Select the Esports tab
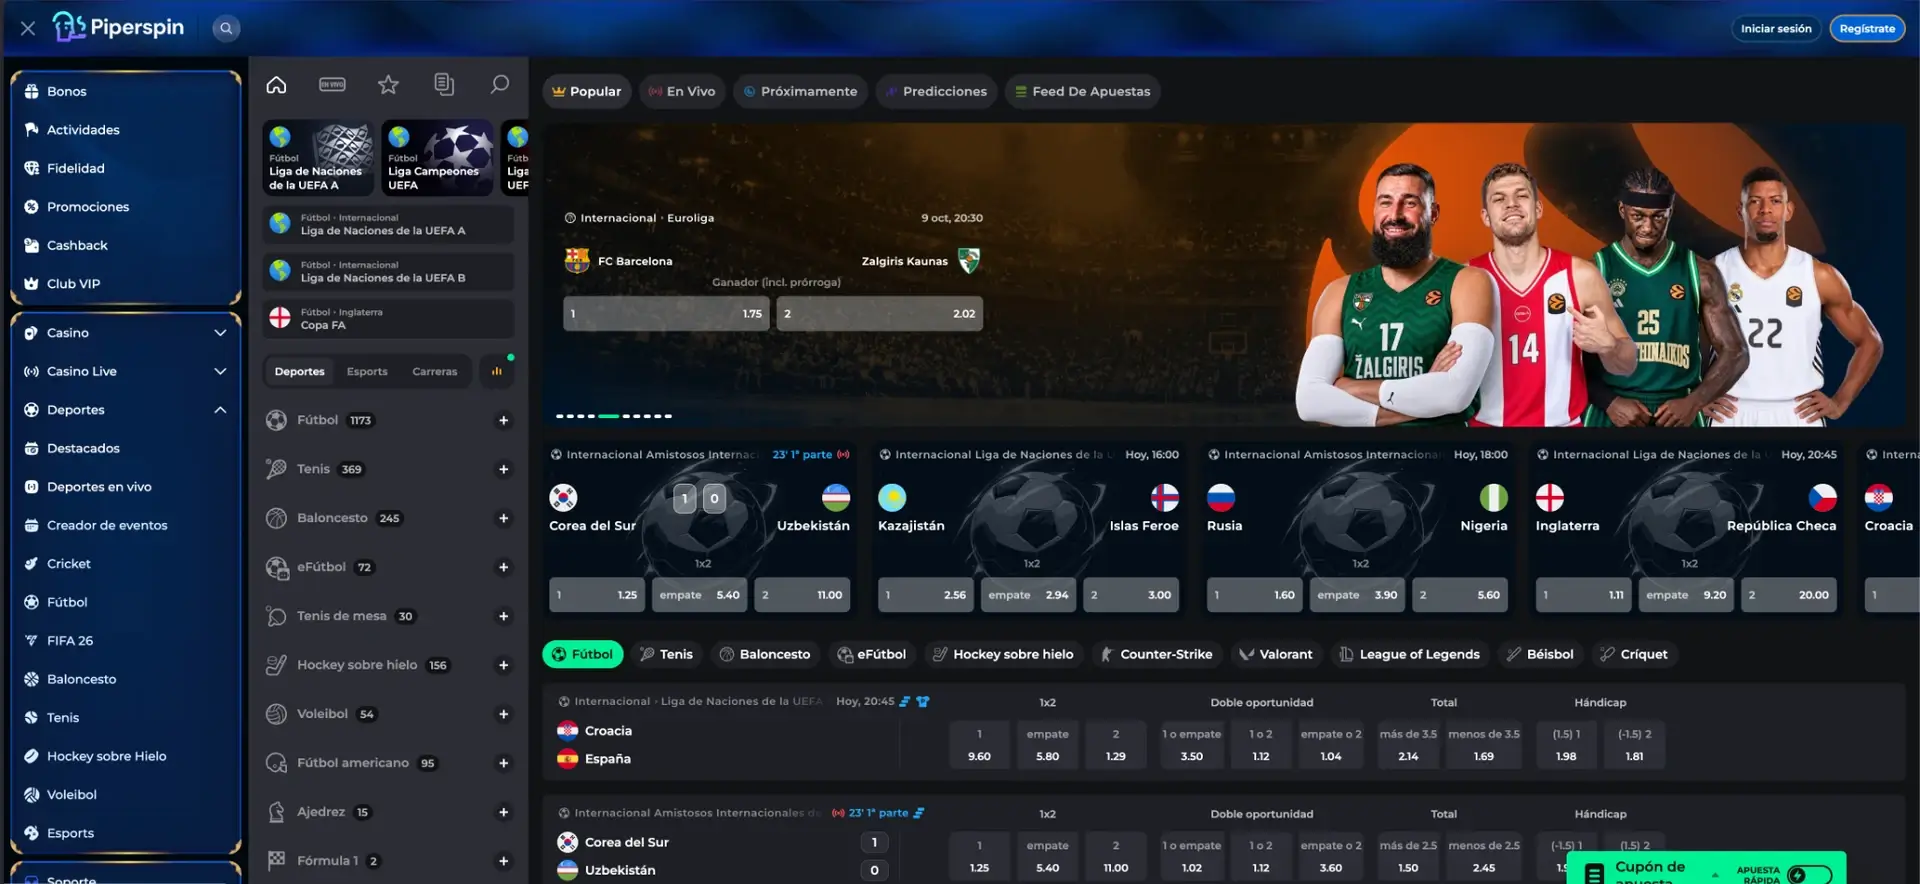This screenshot has height=884, width=1920. [x=367, y=371]
